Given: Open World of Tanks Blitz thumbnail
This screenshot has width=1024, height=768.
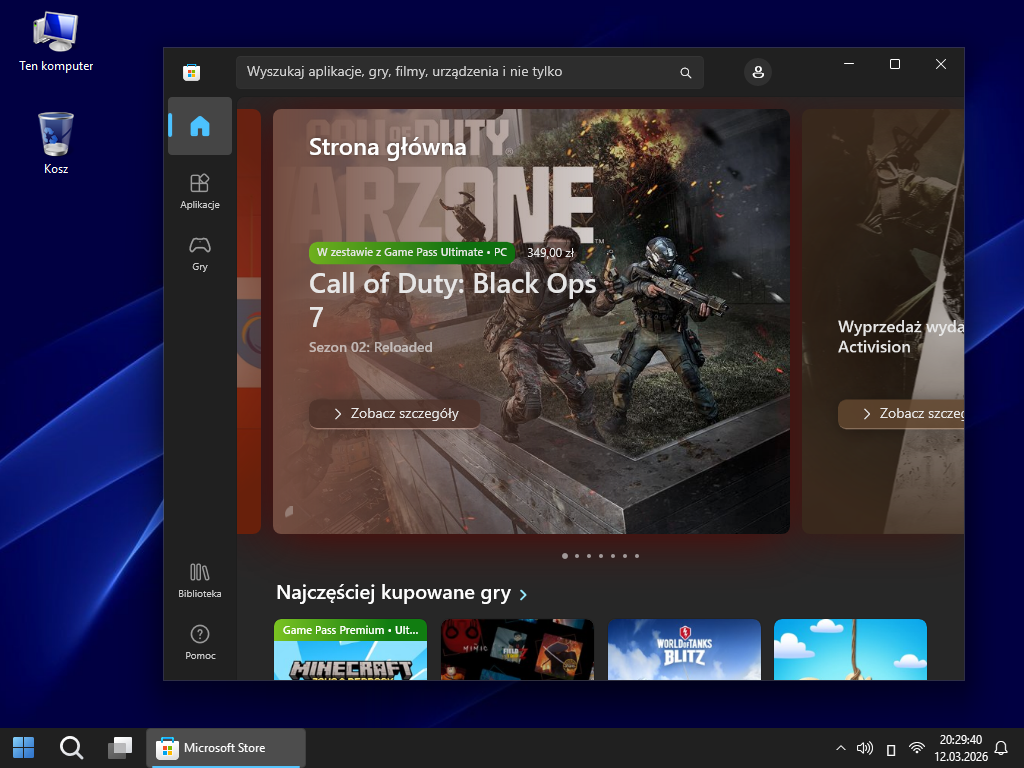Looking at the screenshot, I should (684, 650).
